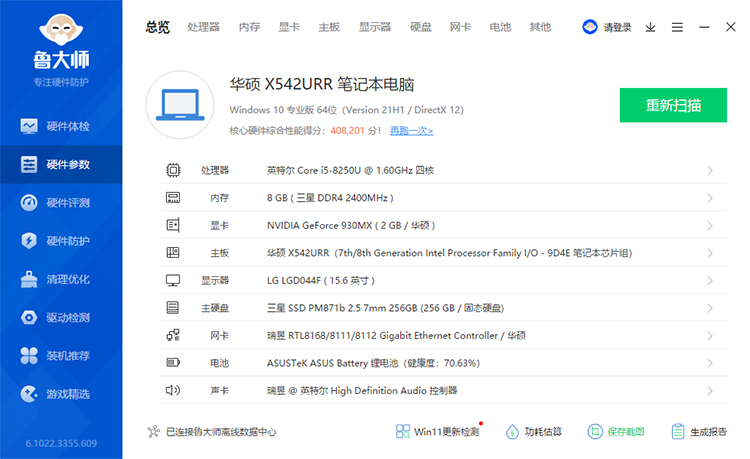Open 硬件评测 gauge icon
The width and height of the screenshot is (750, 459).
click(29, 203)
